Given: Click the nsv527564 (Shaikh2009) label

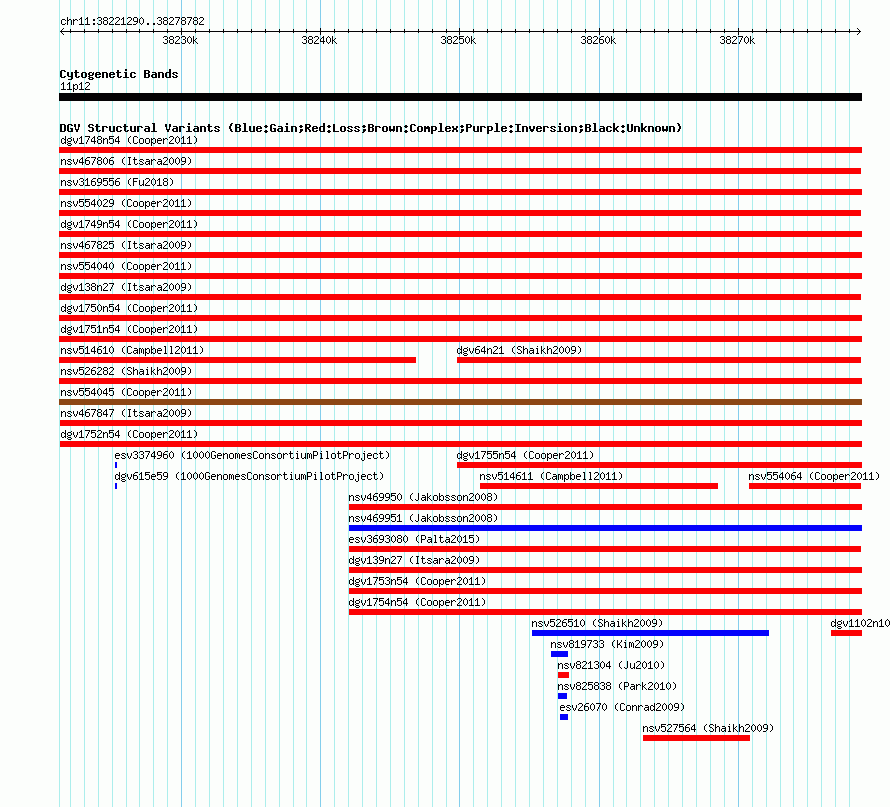Looking at the screenshot, I should tap(708, 728).
